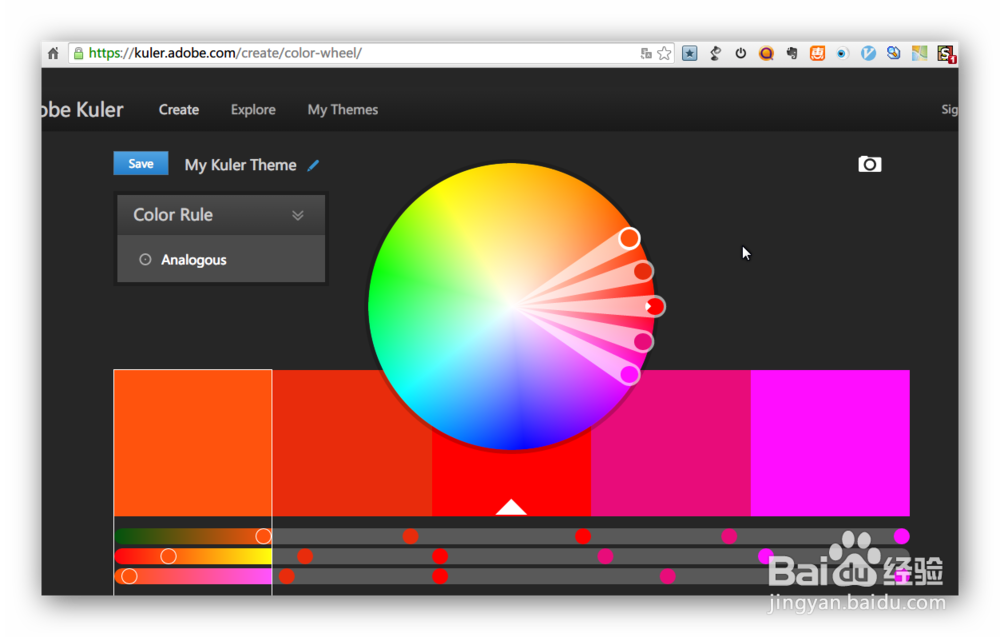This screenshot has height=637, width=1000.
Task: Click the orange swatch middle slider handle
Action: click(x=168, y=556)
